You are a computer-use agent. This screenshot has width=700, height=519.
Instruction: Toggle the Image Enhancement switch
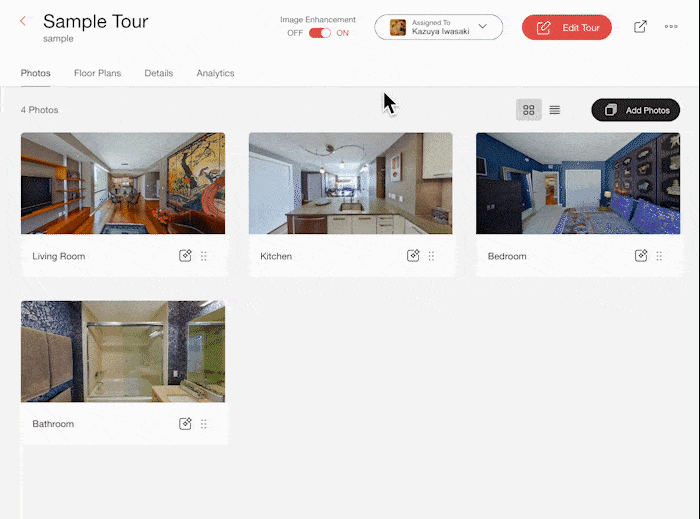320,33
